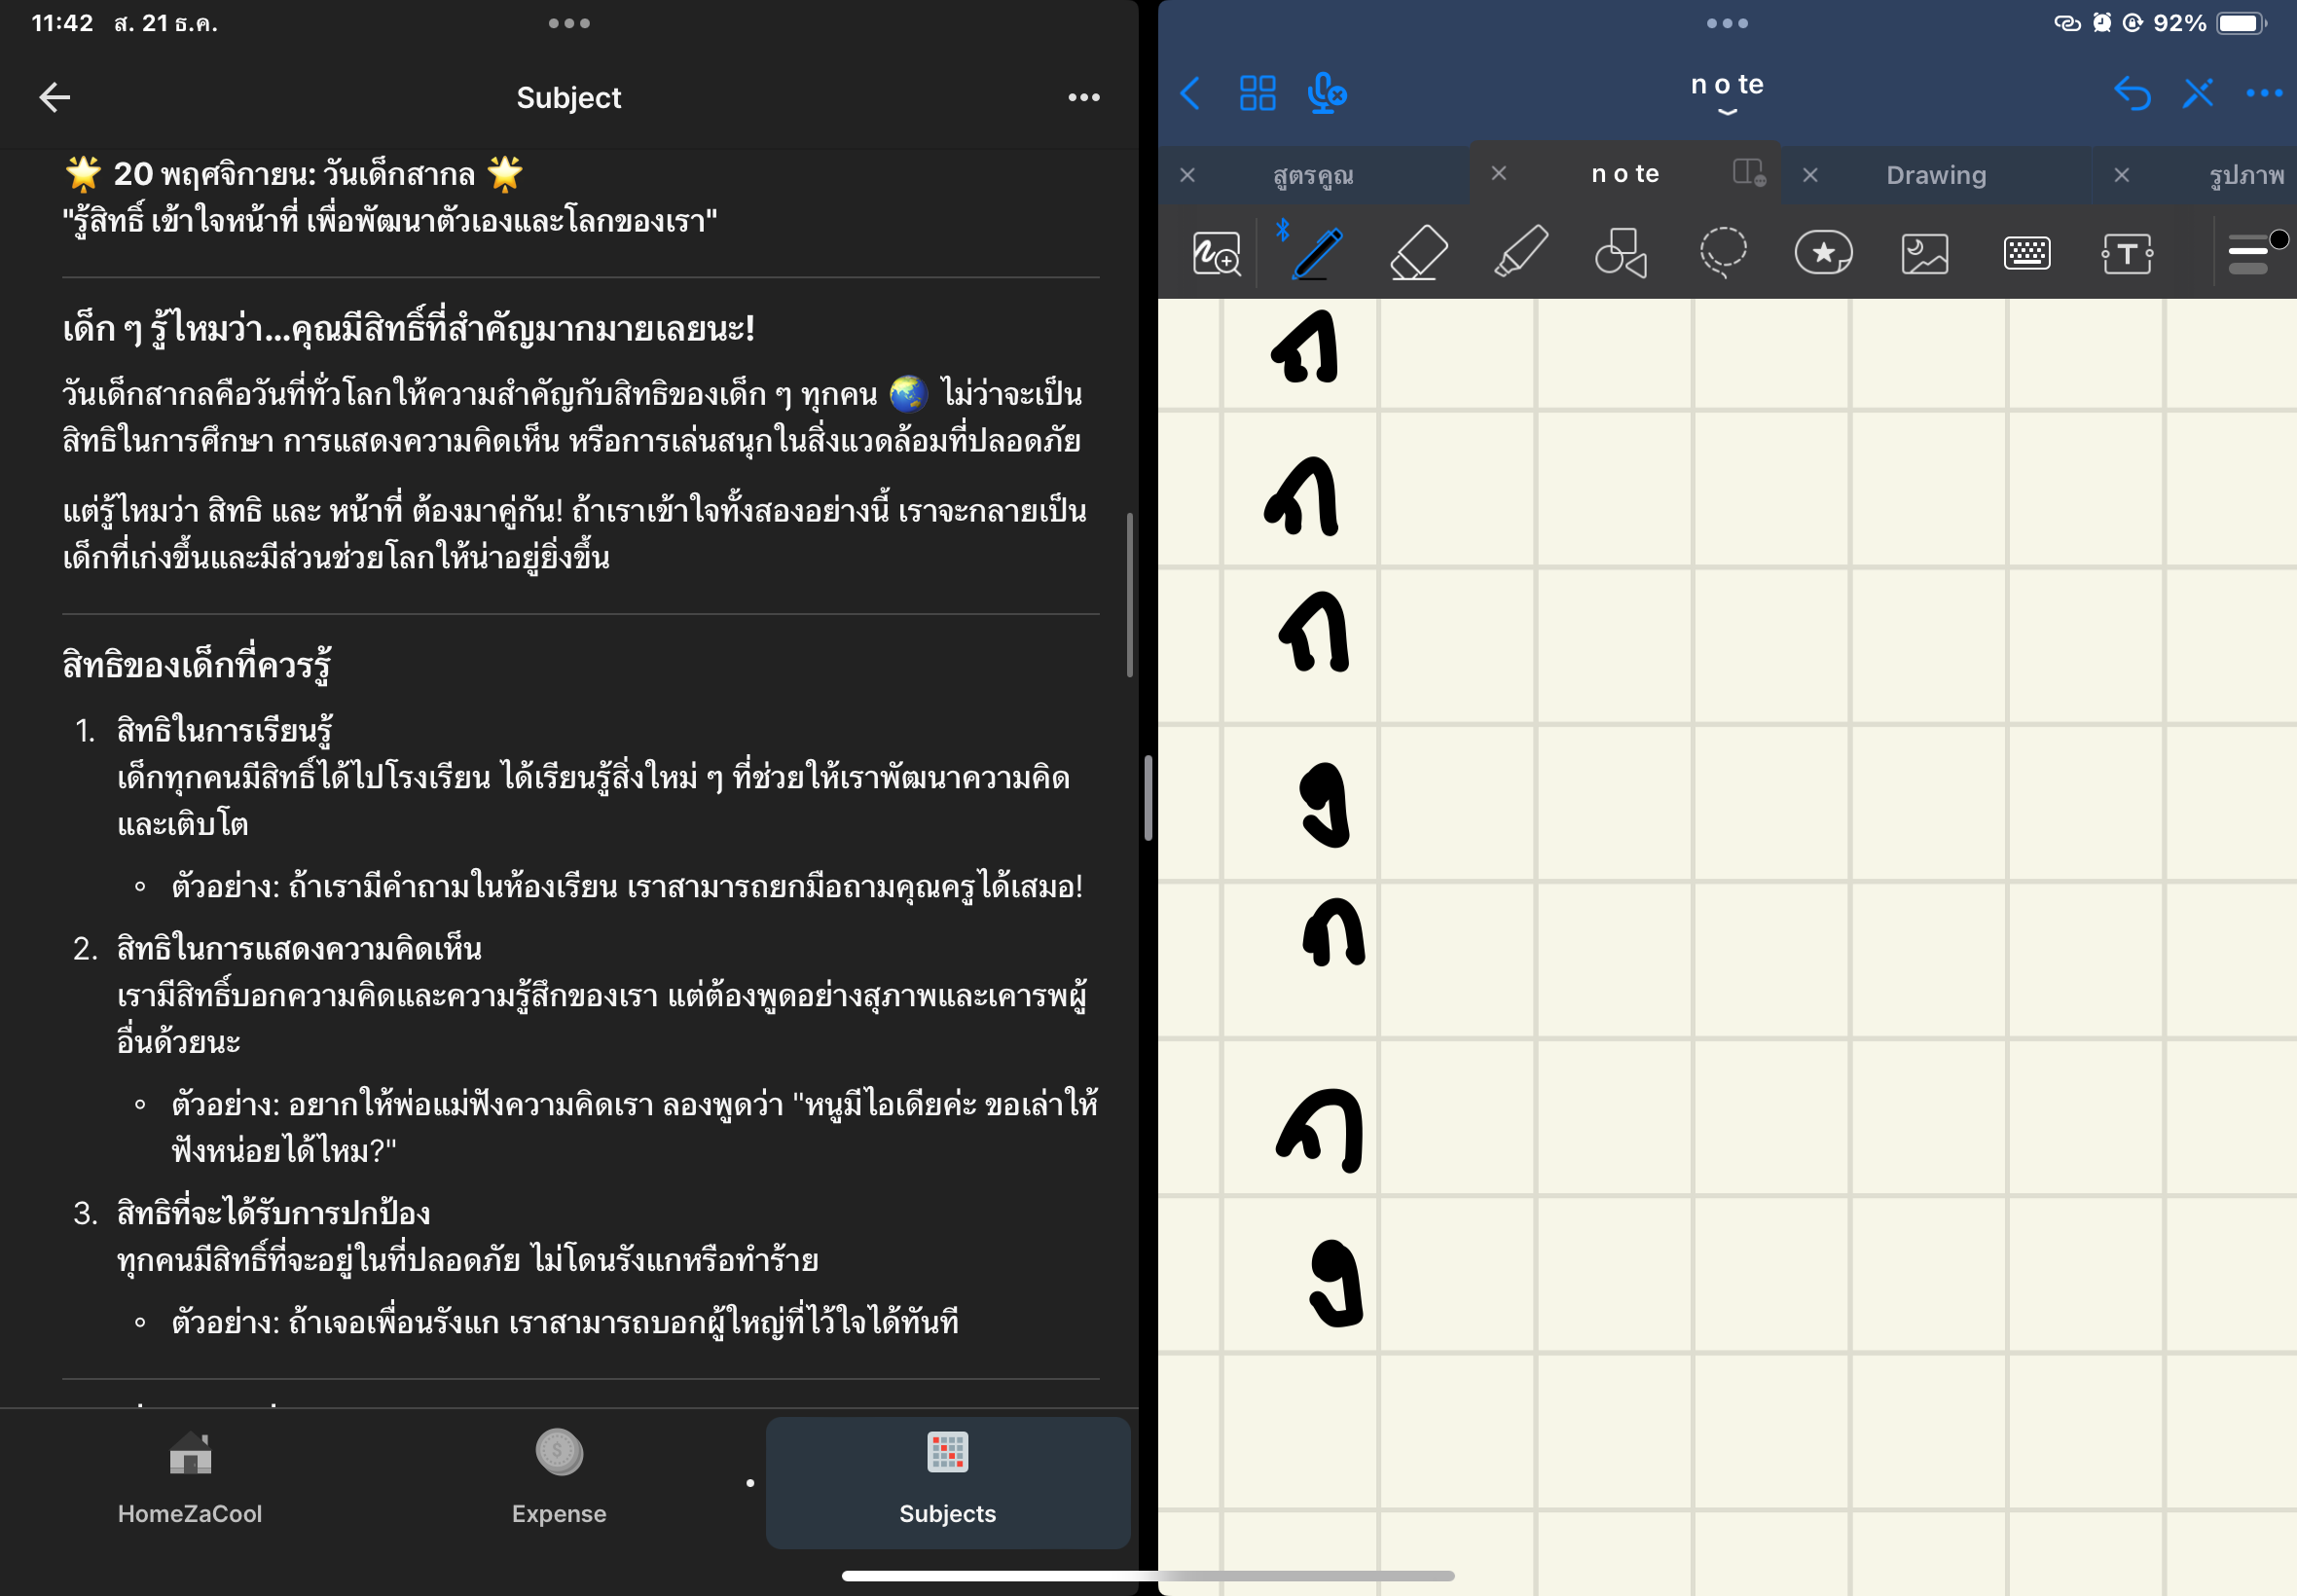The image size is (2297, 1596).
Task: Switch to the Drawing tab
Action: click(1935, 175)
